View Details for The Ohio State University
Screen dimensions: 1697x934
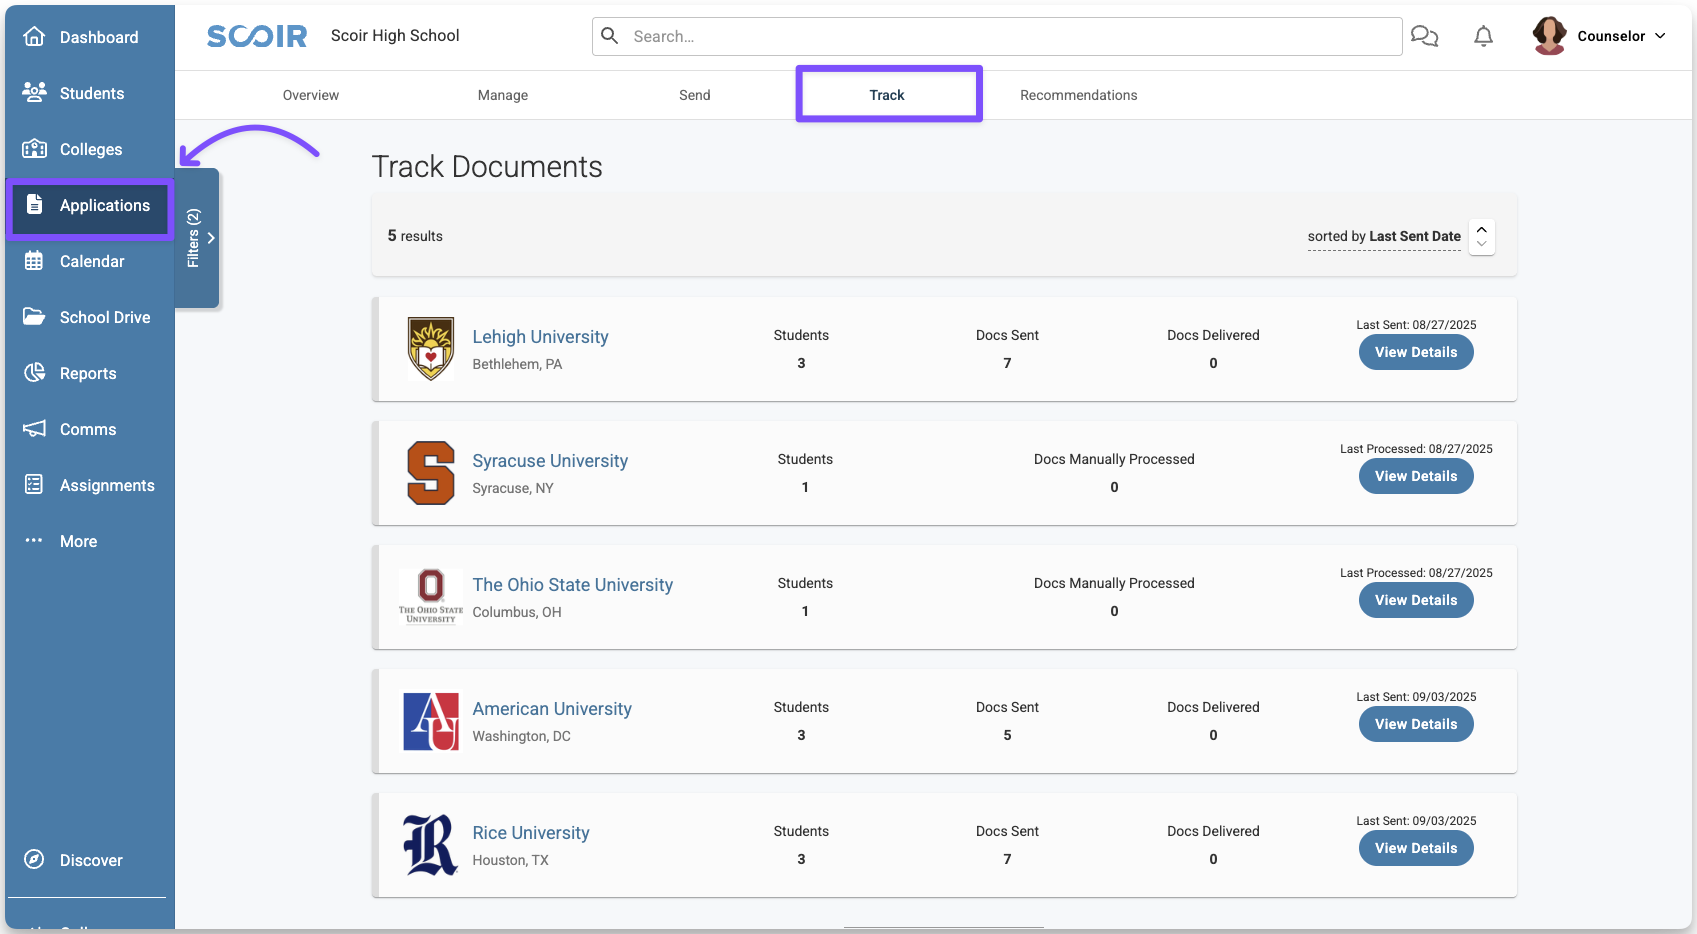click(x=1416, y=600)
